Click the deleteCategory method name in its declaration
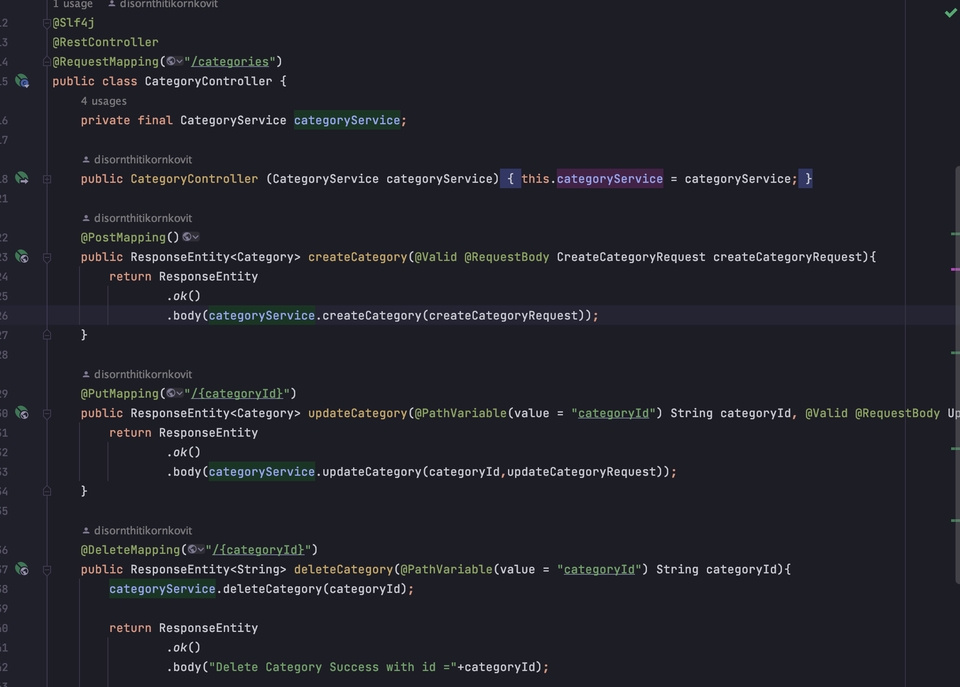Screen dimensions: 960x687 point(343,569)
